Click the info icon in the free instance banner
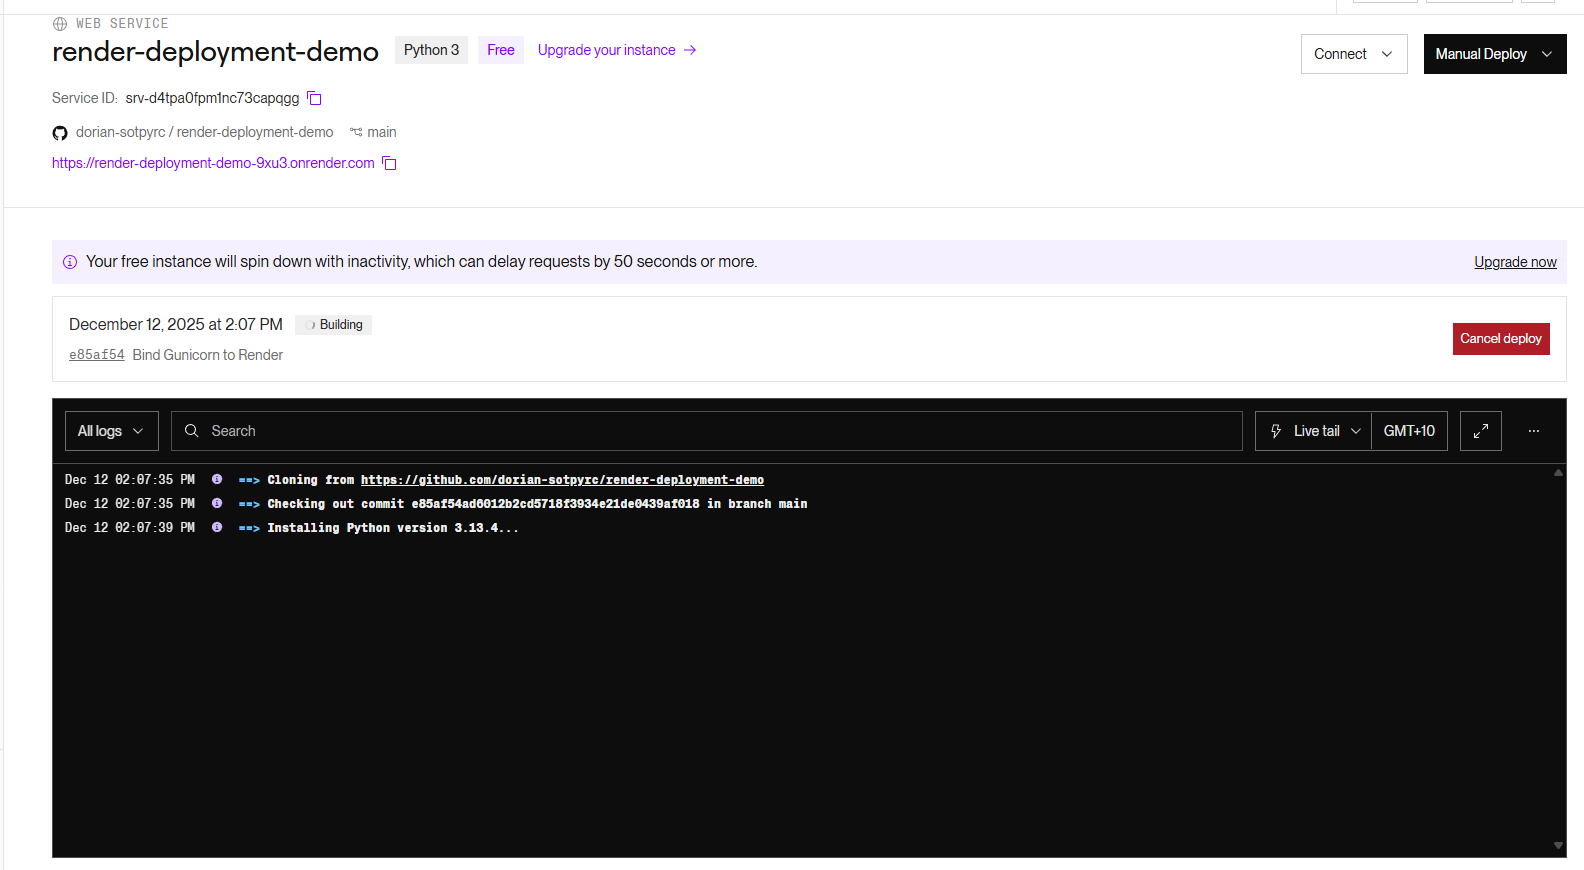The height and width of the screenshot is (870, 1584). click(70, 262)
